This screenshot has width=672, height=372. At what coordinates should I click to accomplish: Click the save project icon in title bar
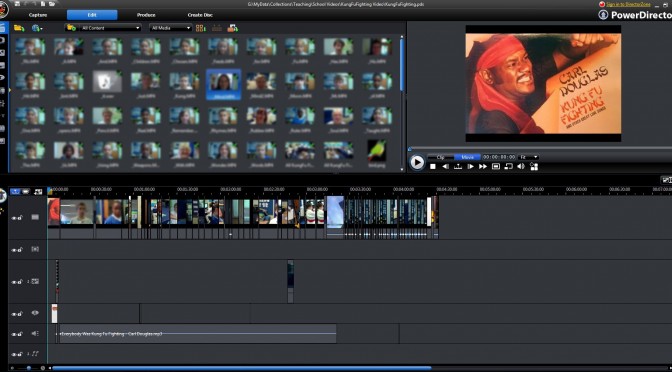[x=18, y=3]
